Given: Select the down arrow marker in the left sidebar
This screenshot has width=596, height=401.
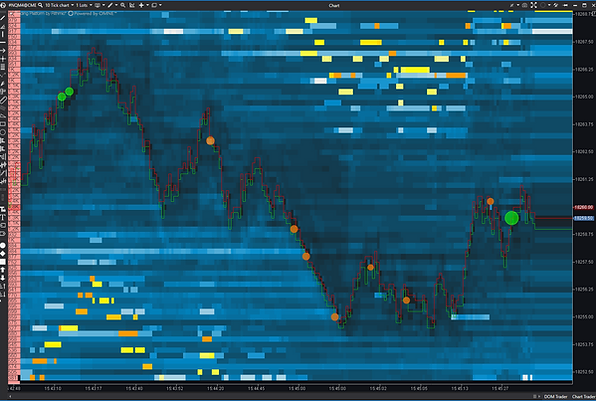Looking at the screenshot, I should 3,277.
